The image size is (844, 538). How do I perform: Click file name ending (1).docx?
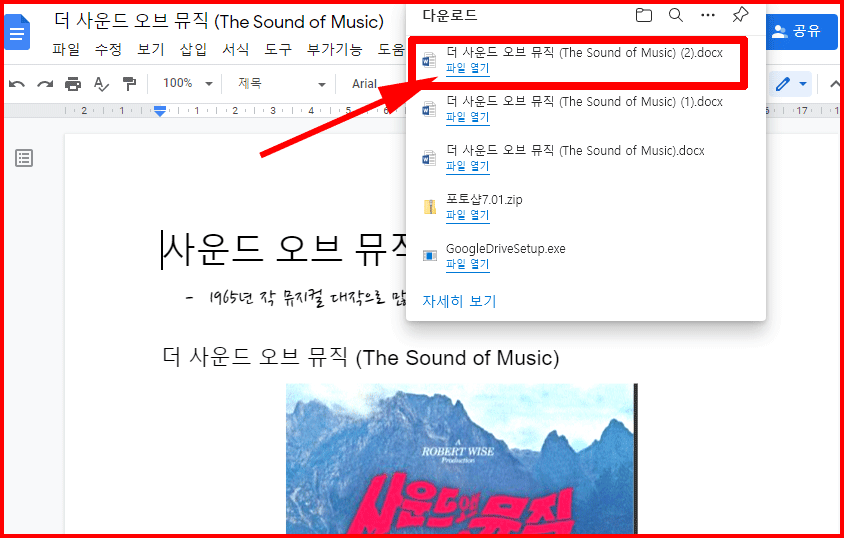tap(584, 102)
